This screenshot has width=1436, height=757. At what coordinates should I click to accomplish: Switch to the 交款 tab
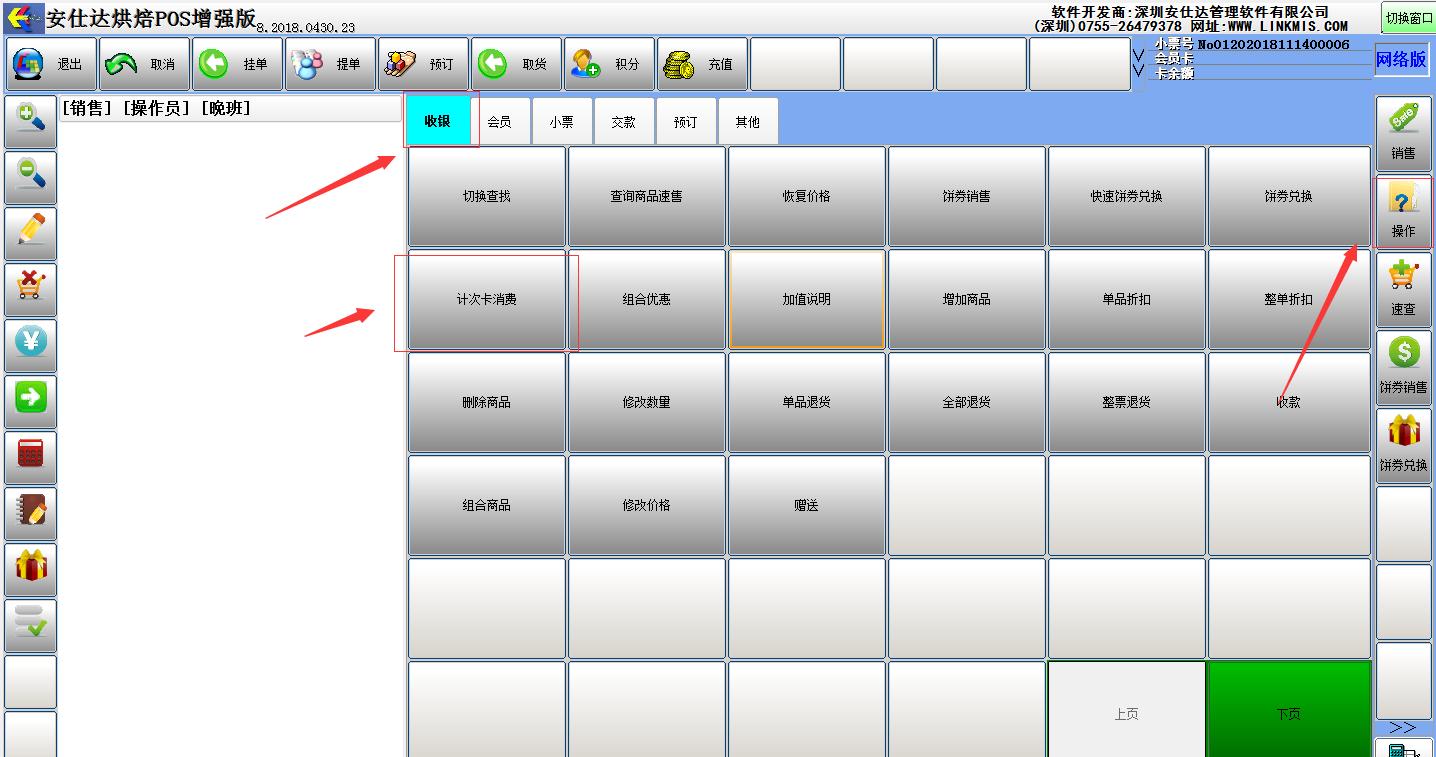(x=624, y=120)
